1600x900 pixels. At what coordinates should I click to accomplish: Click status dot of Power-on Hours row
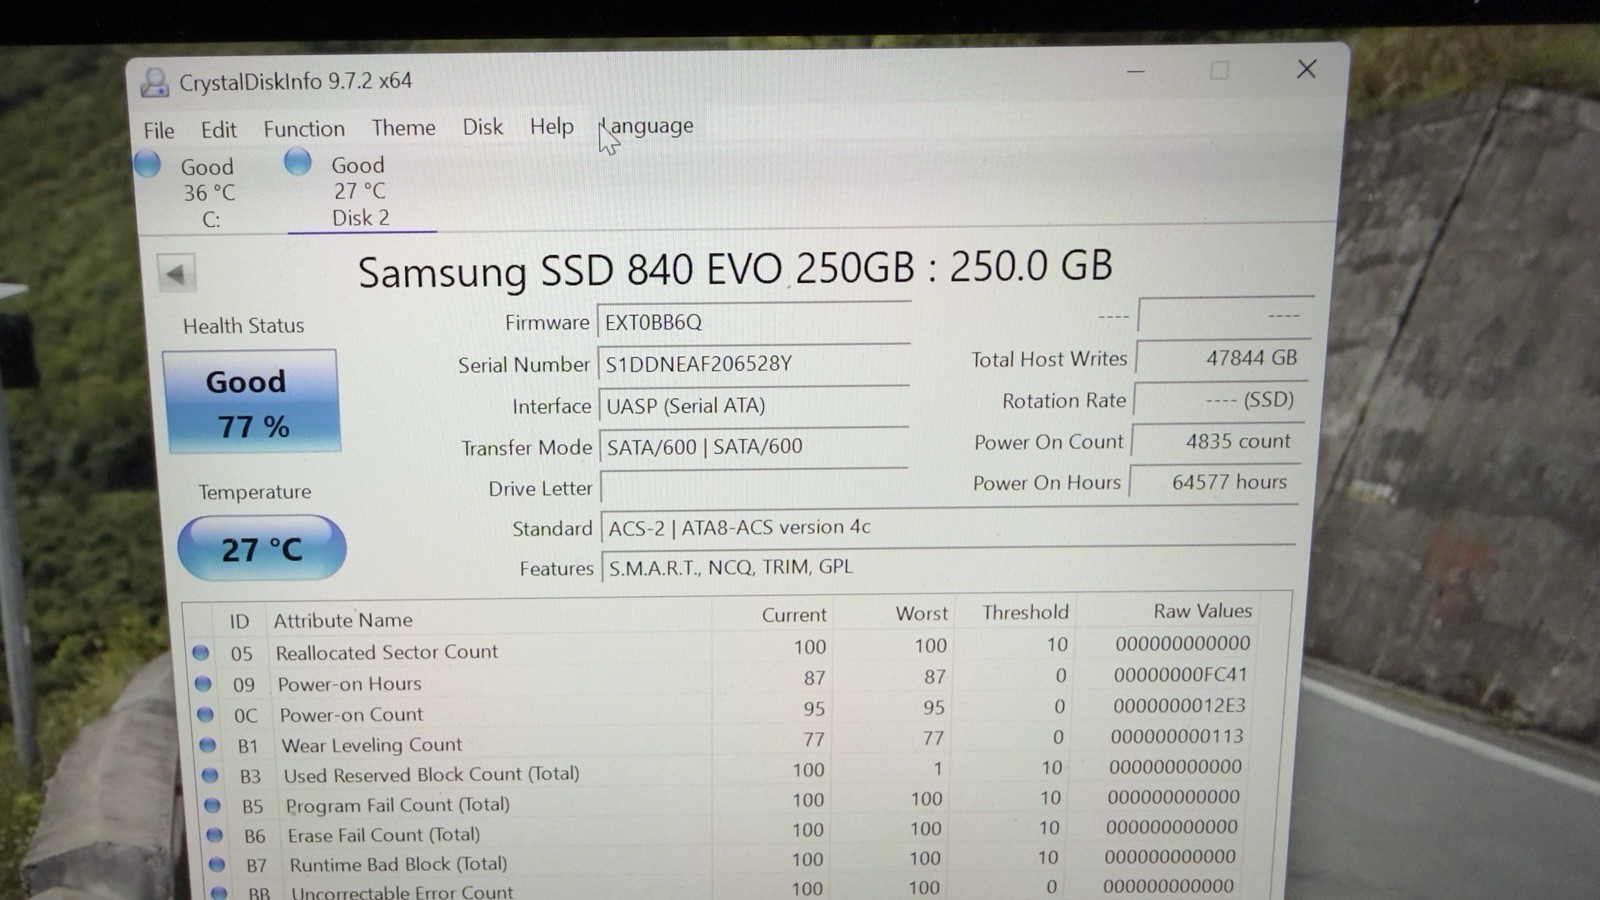coord(203,684)
